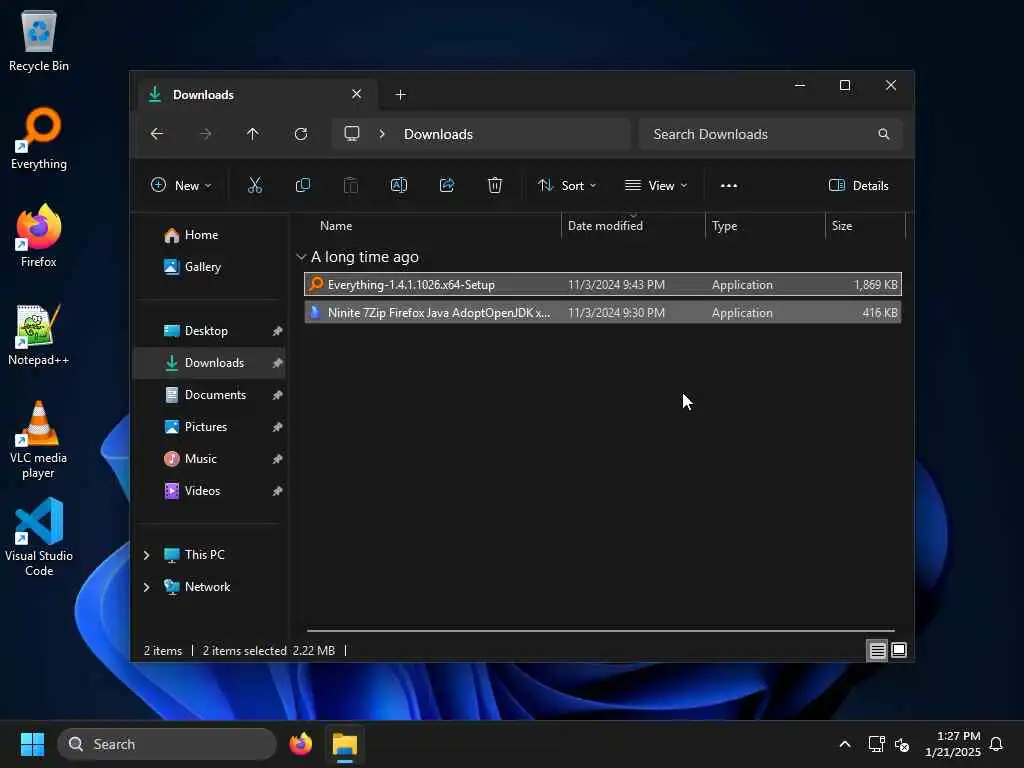The image size is (1024, 768).
Task: Select the Visual Studio Code shortcut
Action: click(39, 537)
